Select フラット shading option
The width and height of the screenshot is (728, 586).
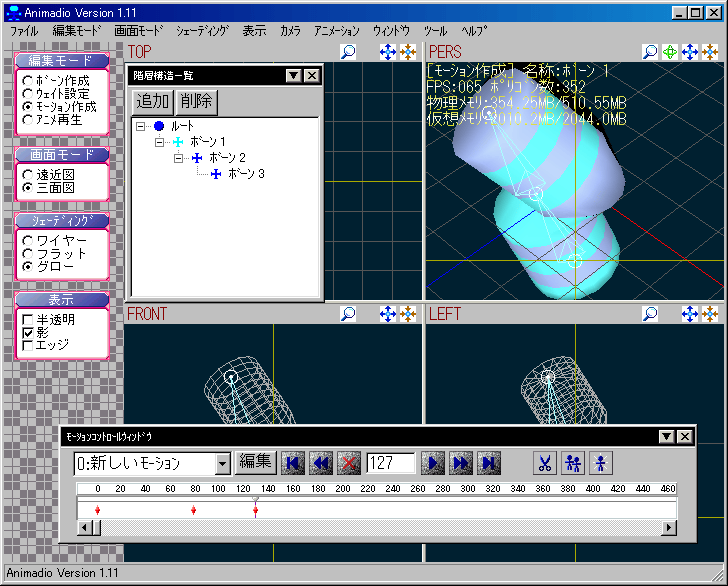coord(28,254)
